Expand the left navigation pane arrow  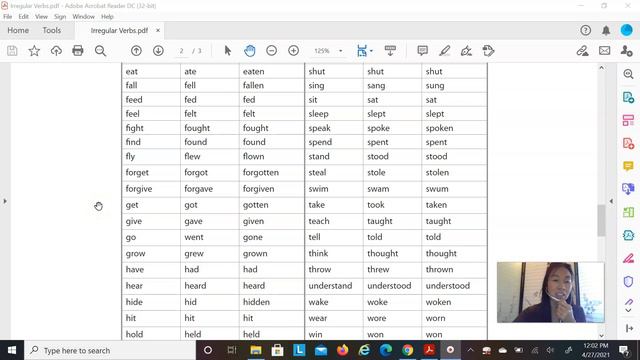[5, 201]
